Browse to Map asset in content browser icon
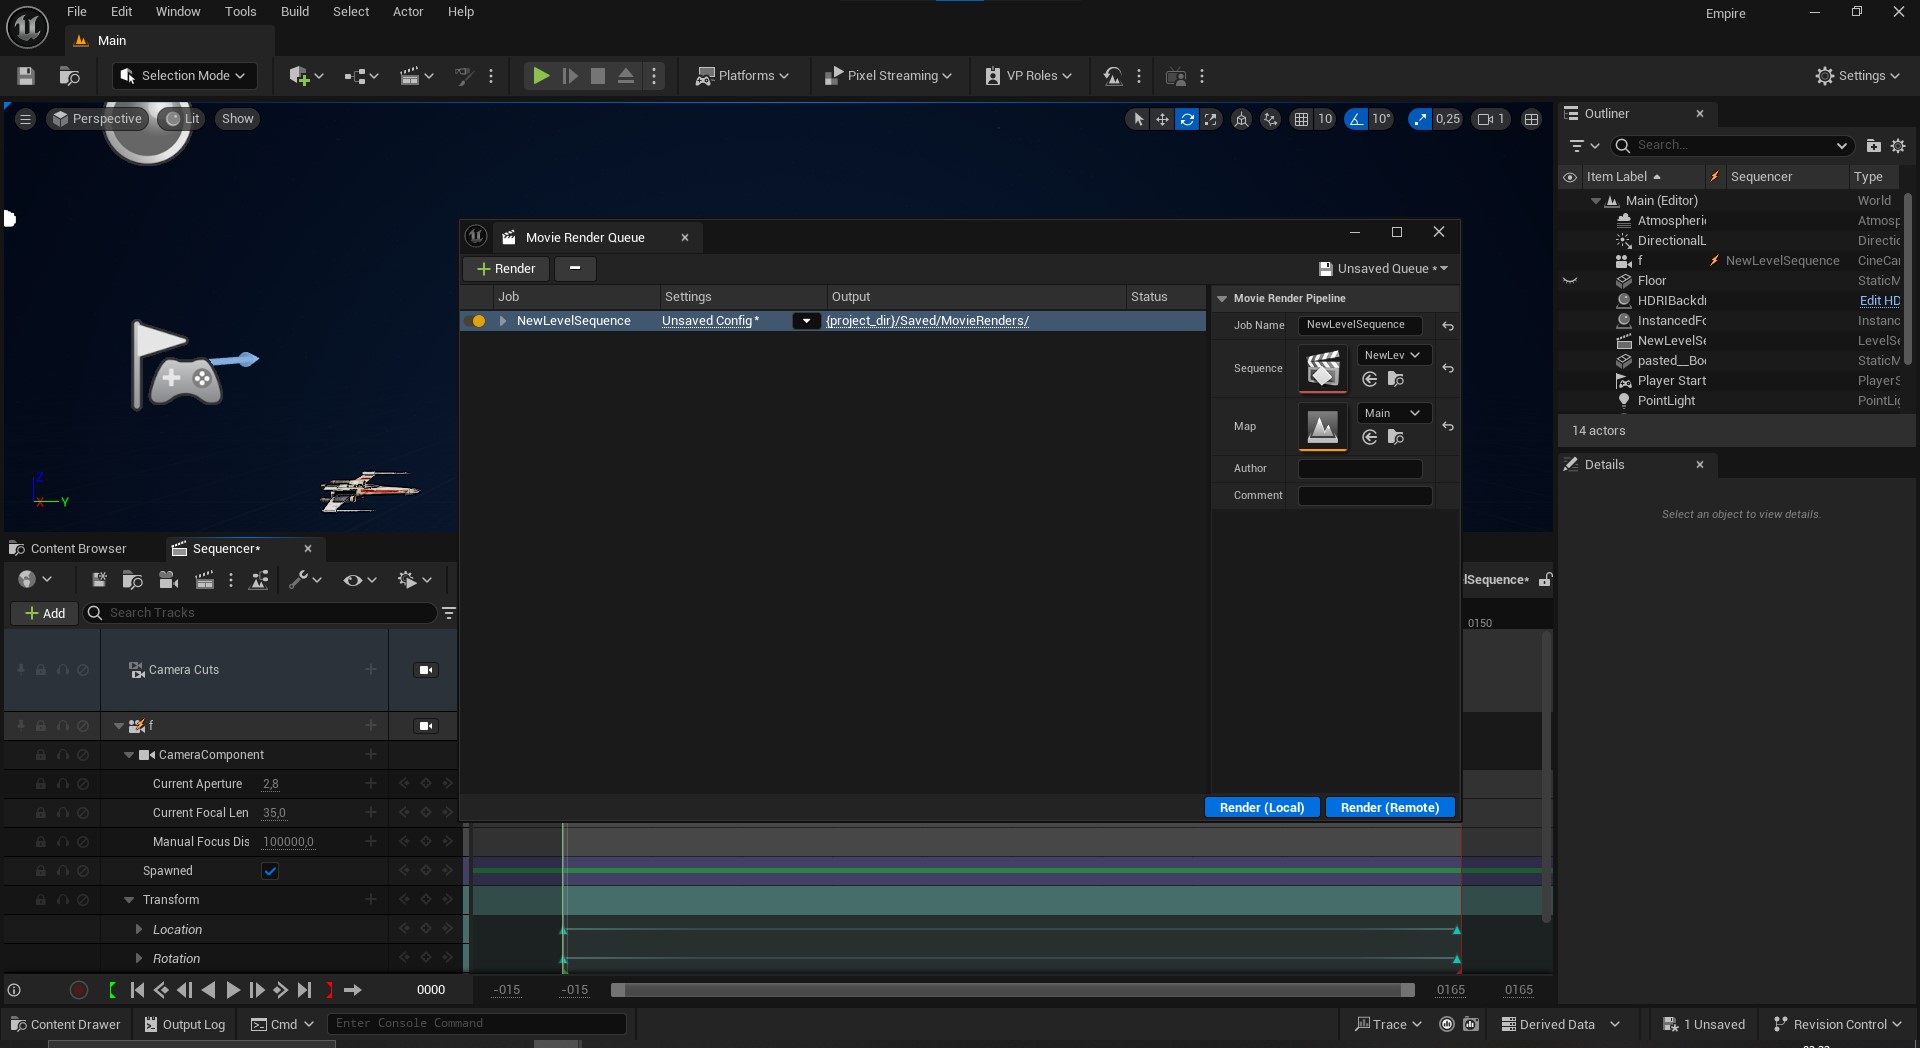Viewport: 1920px width, 1048px height. (x=1396, y=437)
